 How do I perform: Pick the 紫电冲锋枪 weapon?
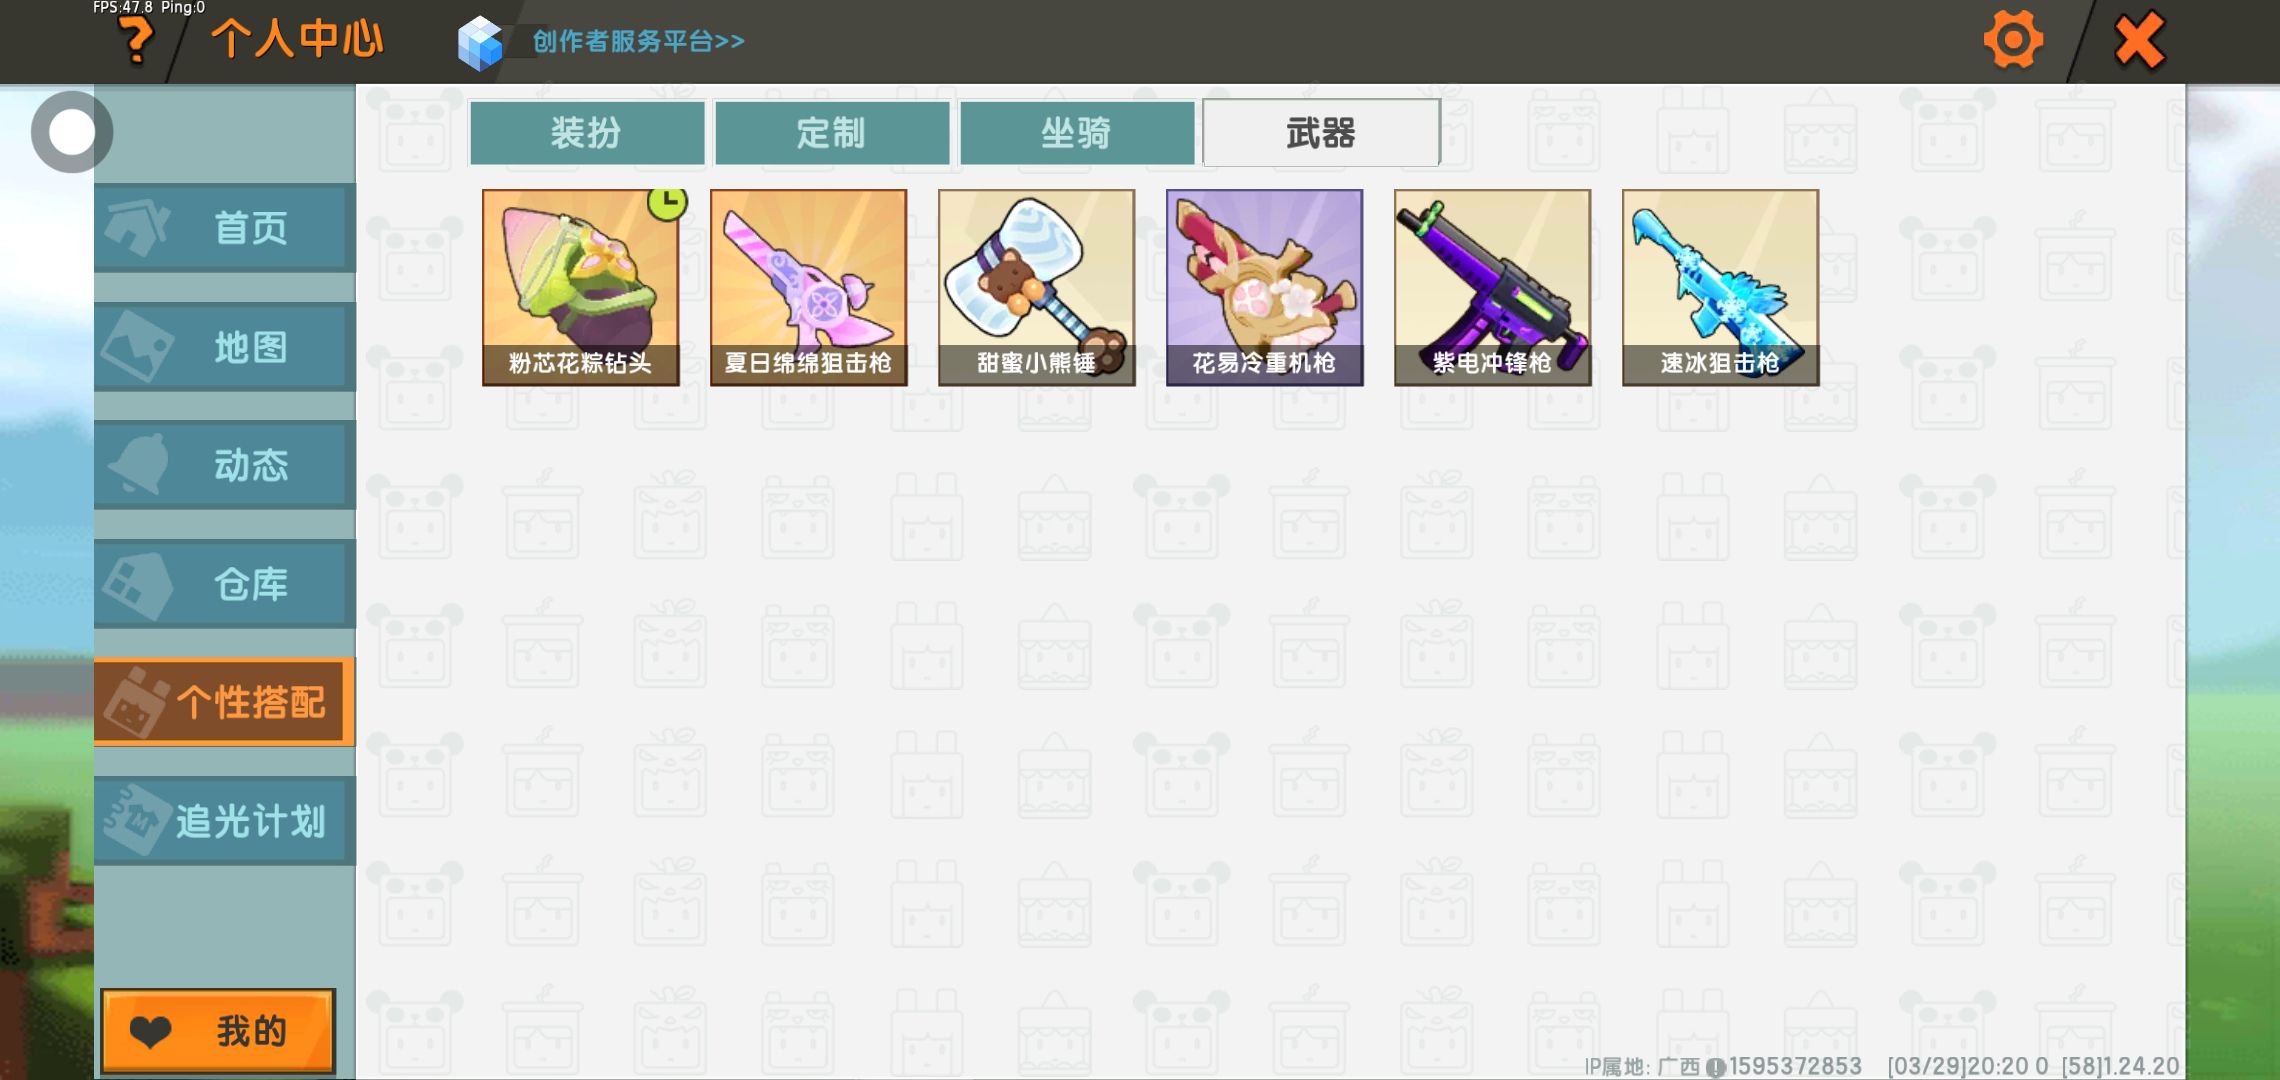click(1492, 287)
